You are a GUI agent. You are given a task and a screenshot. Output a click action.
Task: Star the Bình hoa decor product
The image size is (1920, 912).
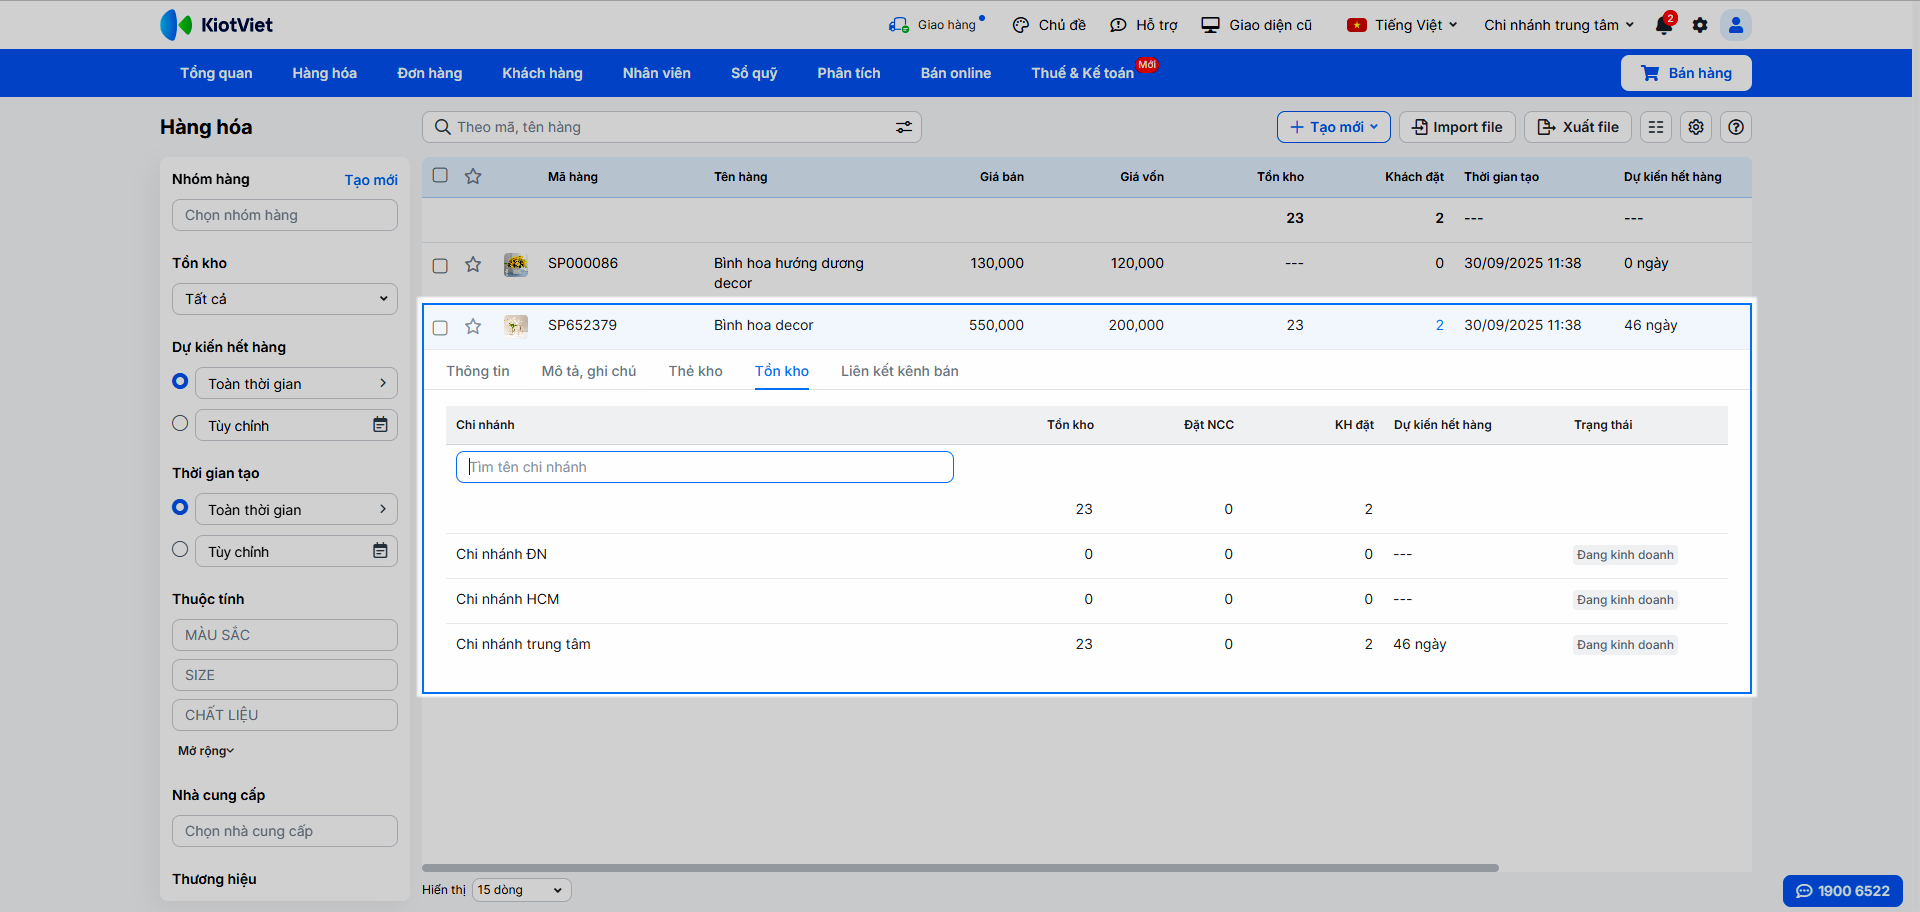[x=473, y=326]
